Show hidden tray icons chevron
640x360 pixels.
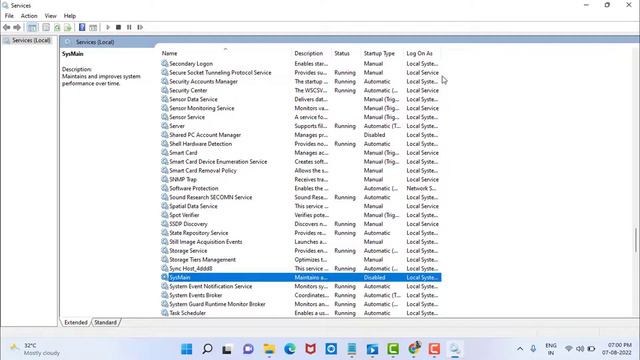[520, 349]
